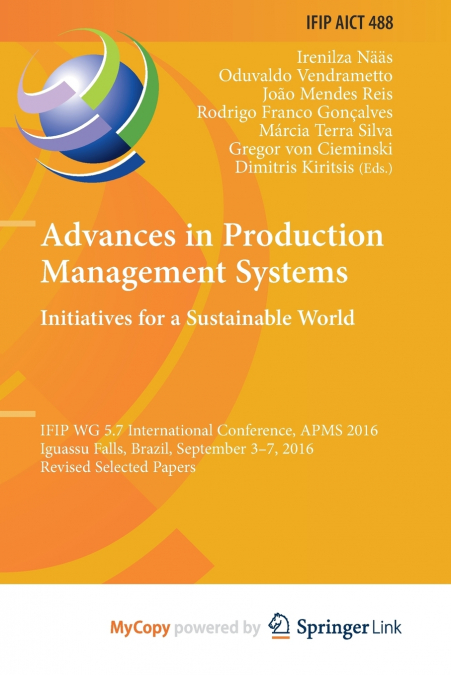Click "Iguassu Falls, Brazil, September 3–7, 2016"
Image resolution: width=451 pixels, height=675 pixels.
click(x=177, y=449)
